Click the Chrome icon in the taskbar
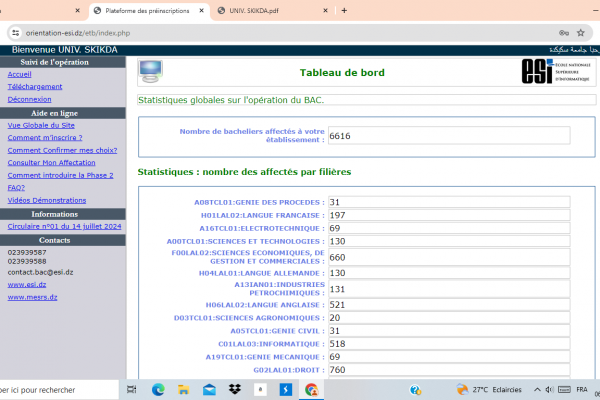The width and height of the screenshot is (600, 400). (x=311, y=390)
